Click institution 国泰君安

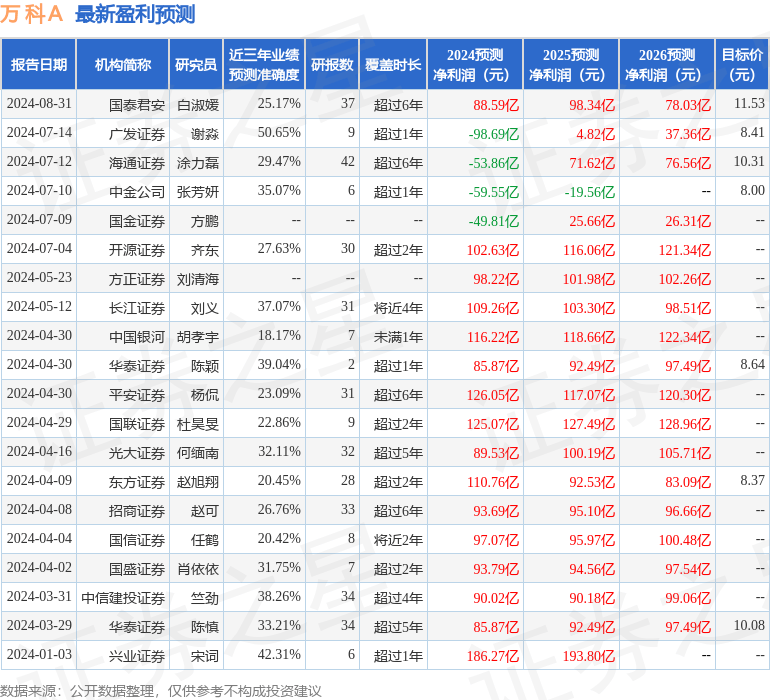[x=137, y=105]
